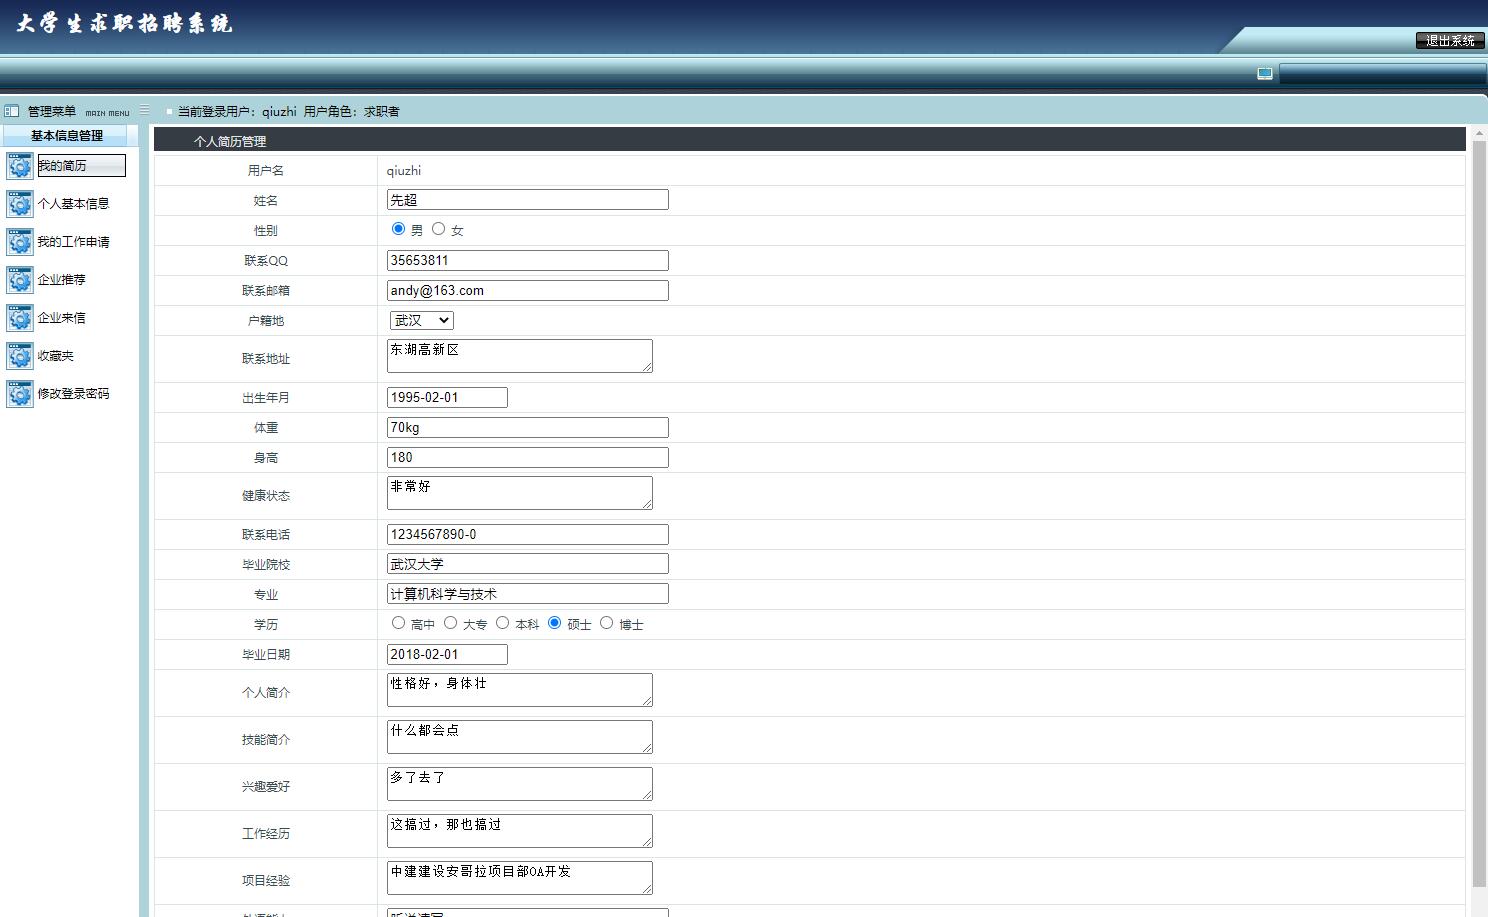Click the 身高 input field
1488x917 pixels.
click(528, 457)
